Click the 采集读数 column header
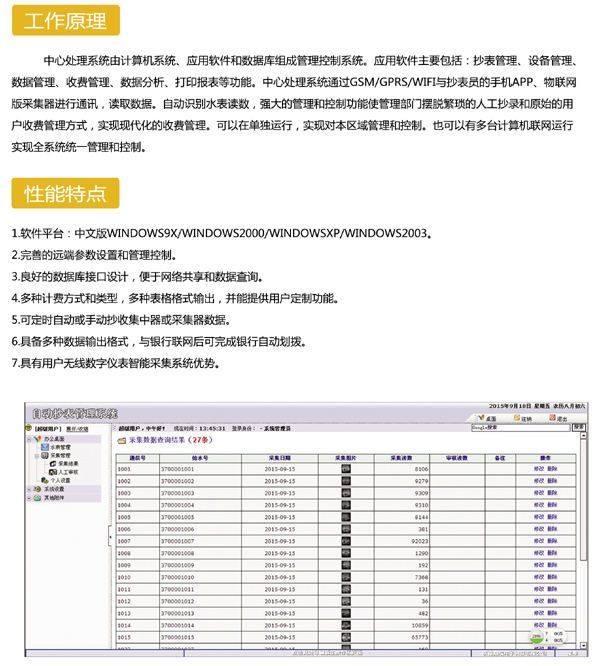Screen dimensions: 600x666 (x=402, y=458)
